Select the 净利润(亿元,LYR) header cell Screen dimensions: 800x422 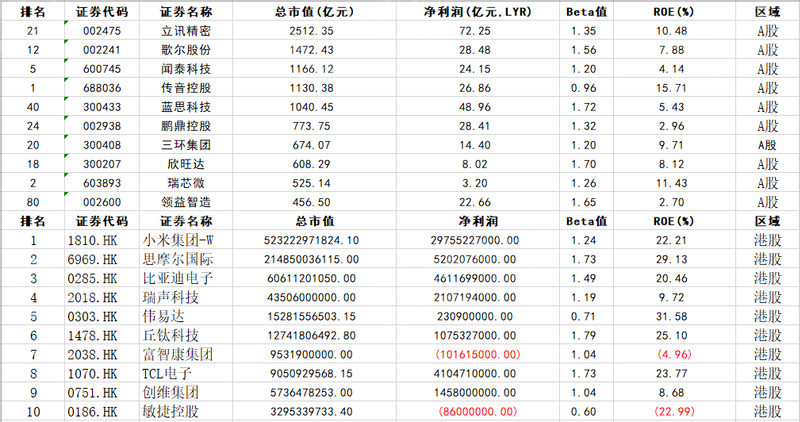(x=478, y=12)
